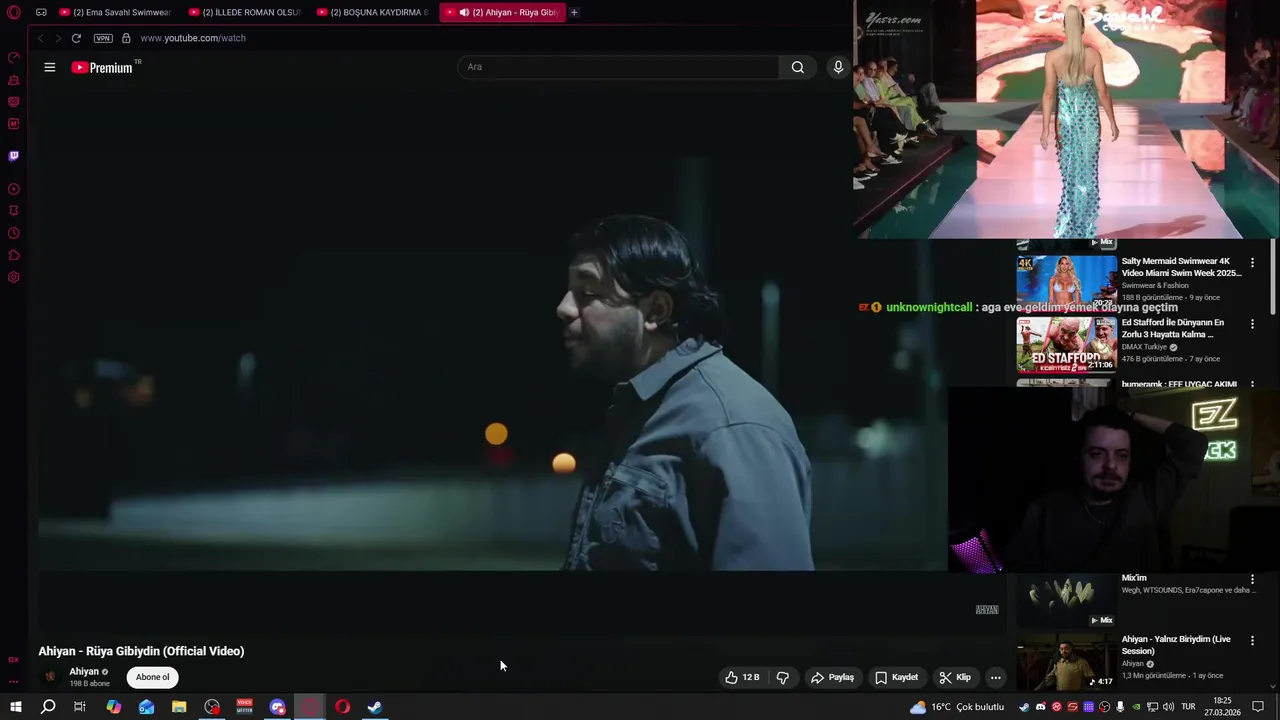The width and height of the screenshot is (1280, 720).
Task: Like the video (12 B)
Action: tap(742, 677)
